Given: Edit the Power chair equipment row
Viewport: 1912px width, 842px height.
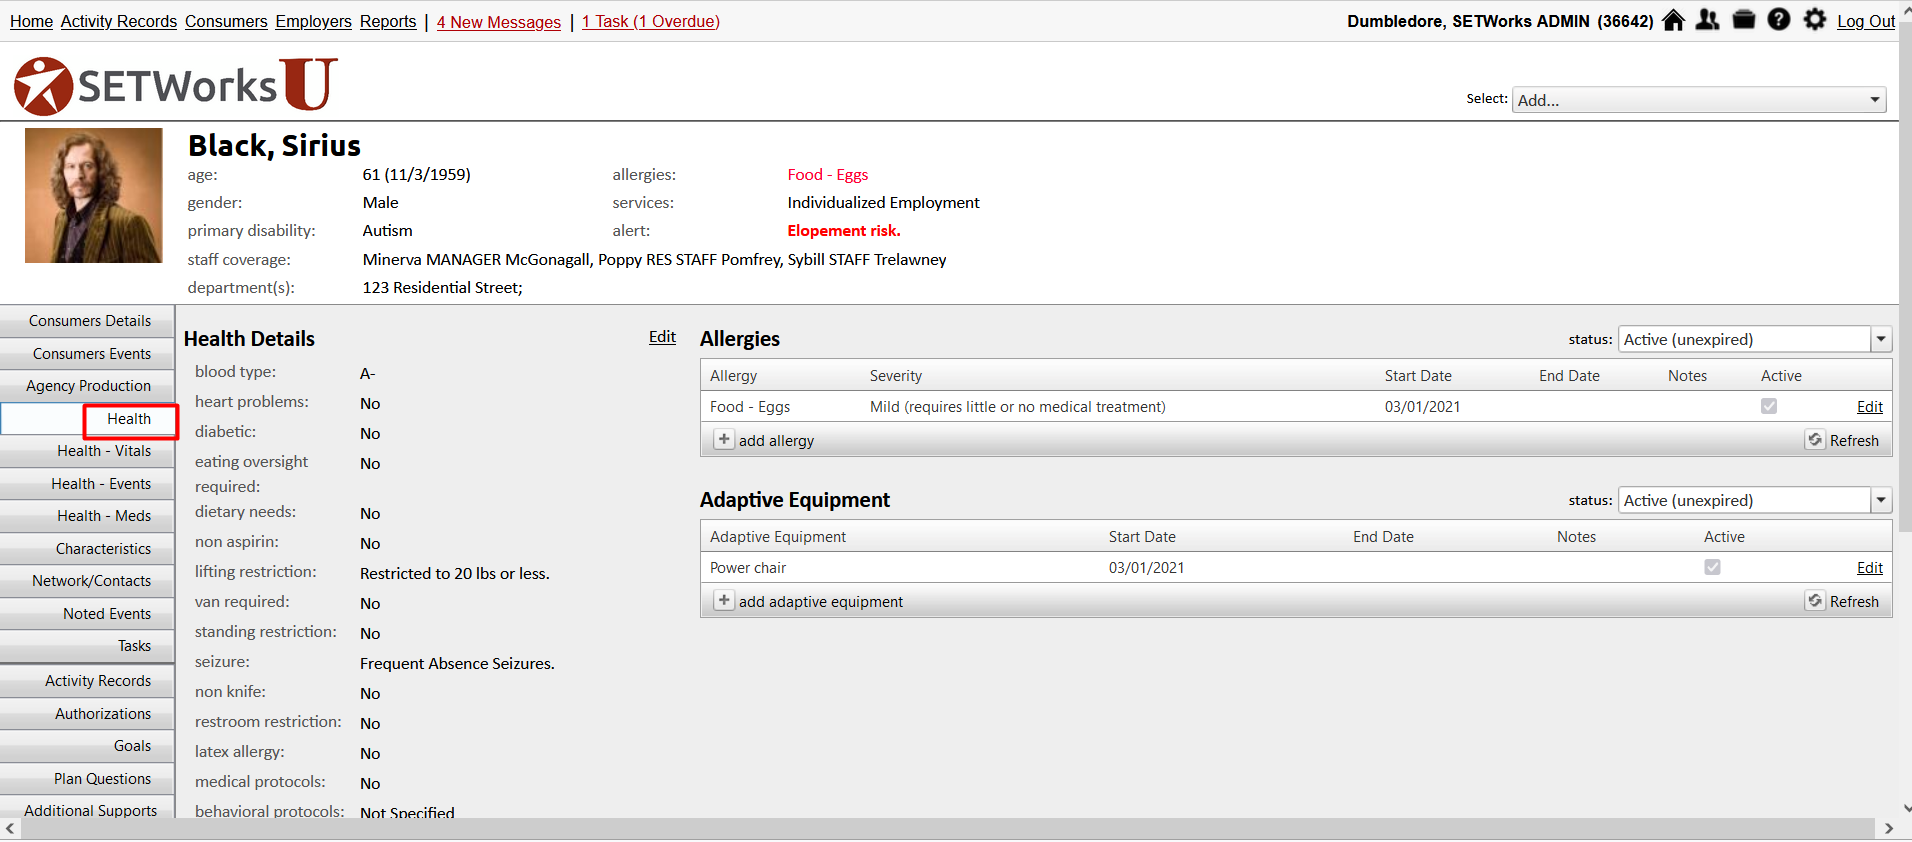Looking at the screenshot, I should (x=1870, y=567).
